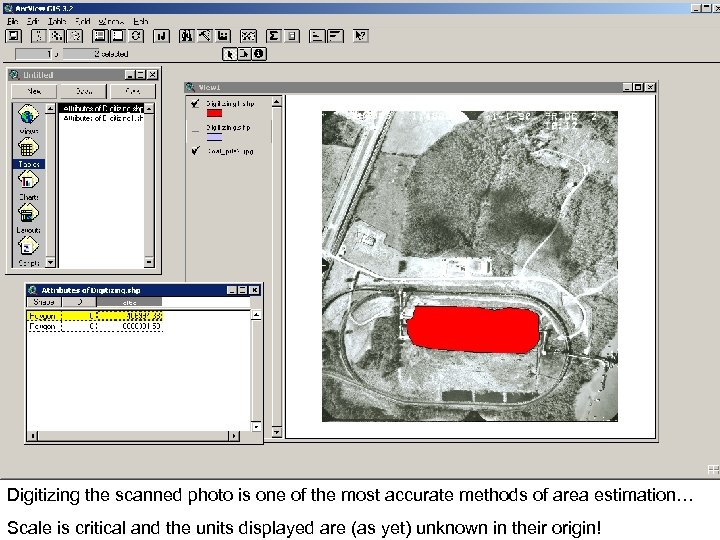
Task: Click the attribute table scroll right arrow
Action: [x=234, y=436]
